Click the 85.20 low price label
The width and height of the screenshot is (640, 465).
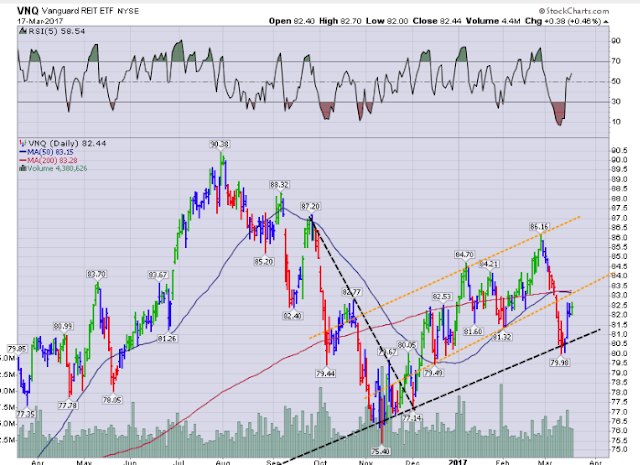pyautogui.click(x=264, y=262)
